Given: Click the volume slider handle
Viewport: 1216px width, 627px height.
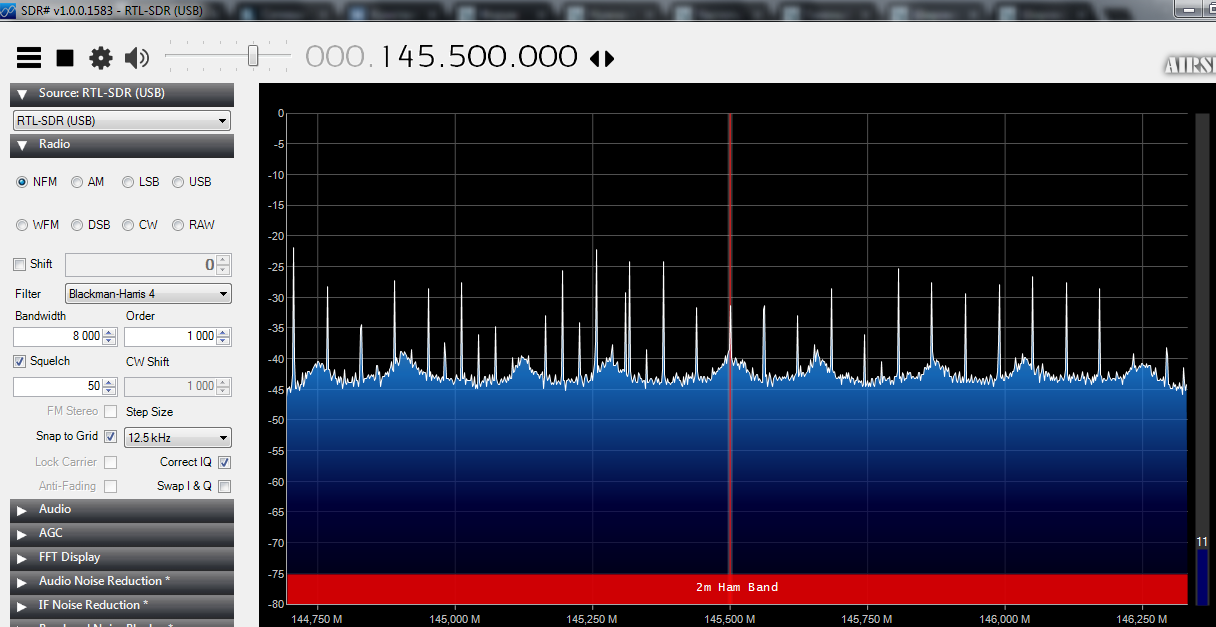Looking at the screenshot, I should pos(253,56).
